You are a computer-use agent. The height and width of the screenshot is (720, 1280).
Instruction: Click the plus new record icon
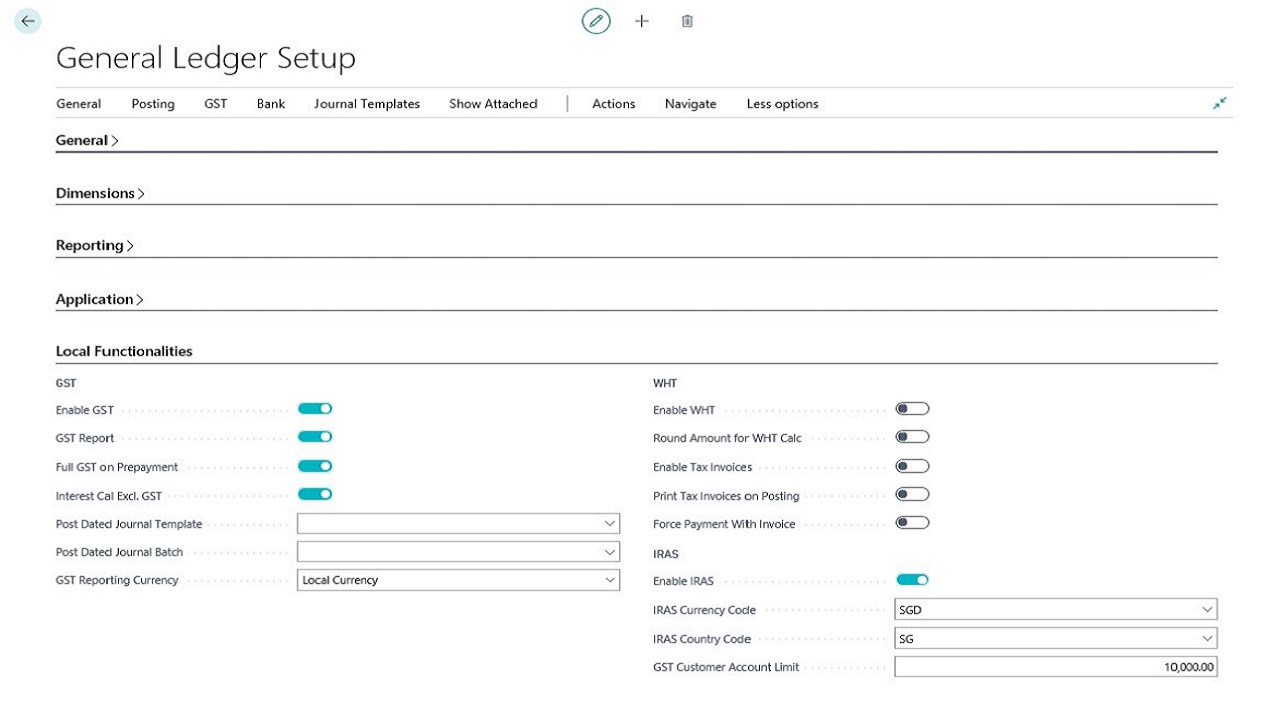pyautogui.click(x=642, y=21)
